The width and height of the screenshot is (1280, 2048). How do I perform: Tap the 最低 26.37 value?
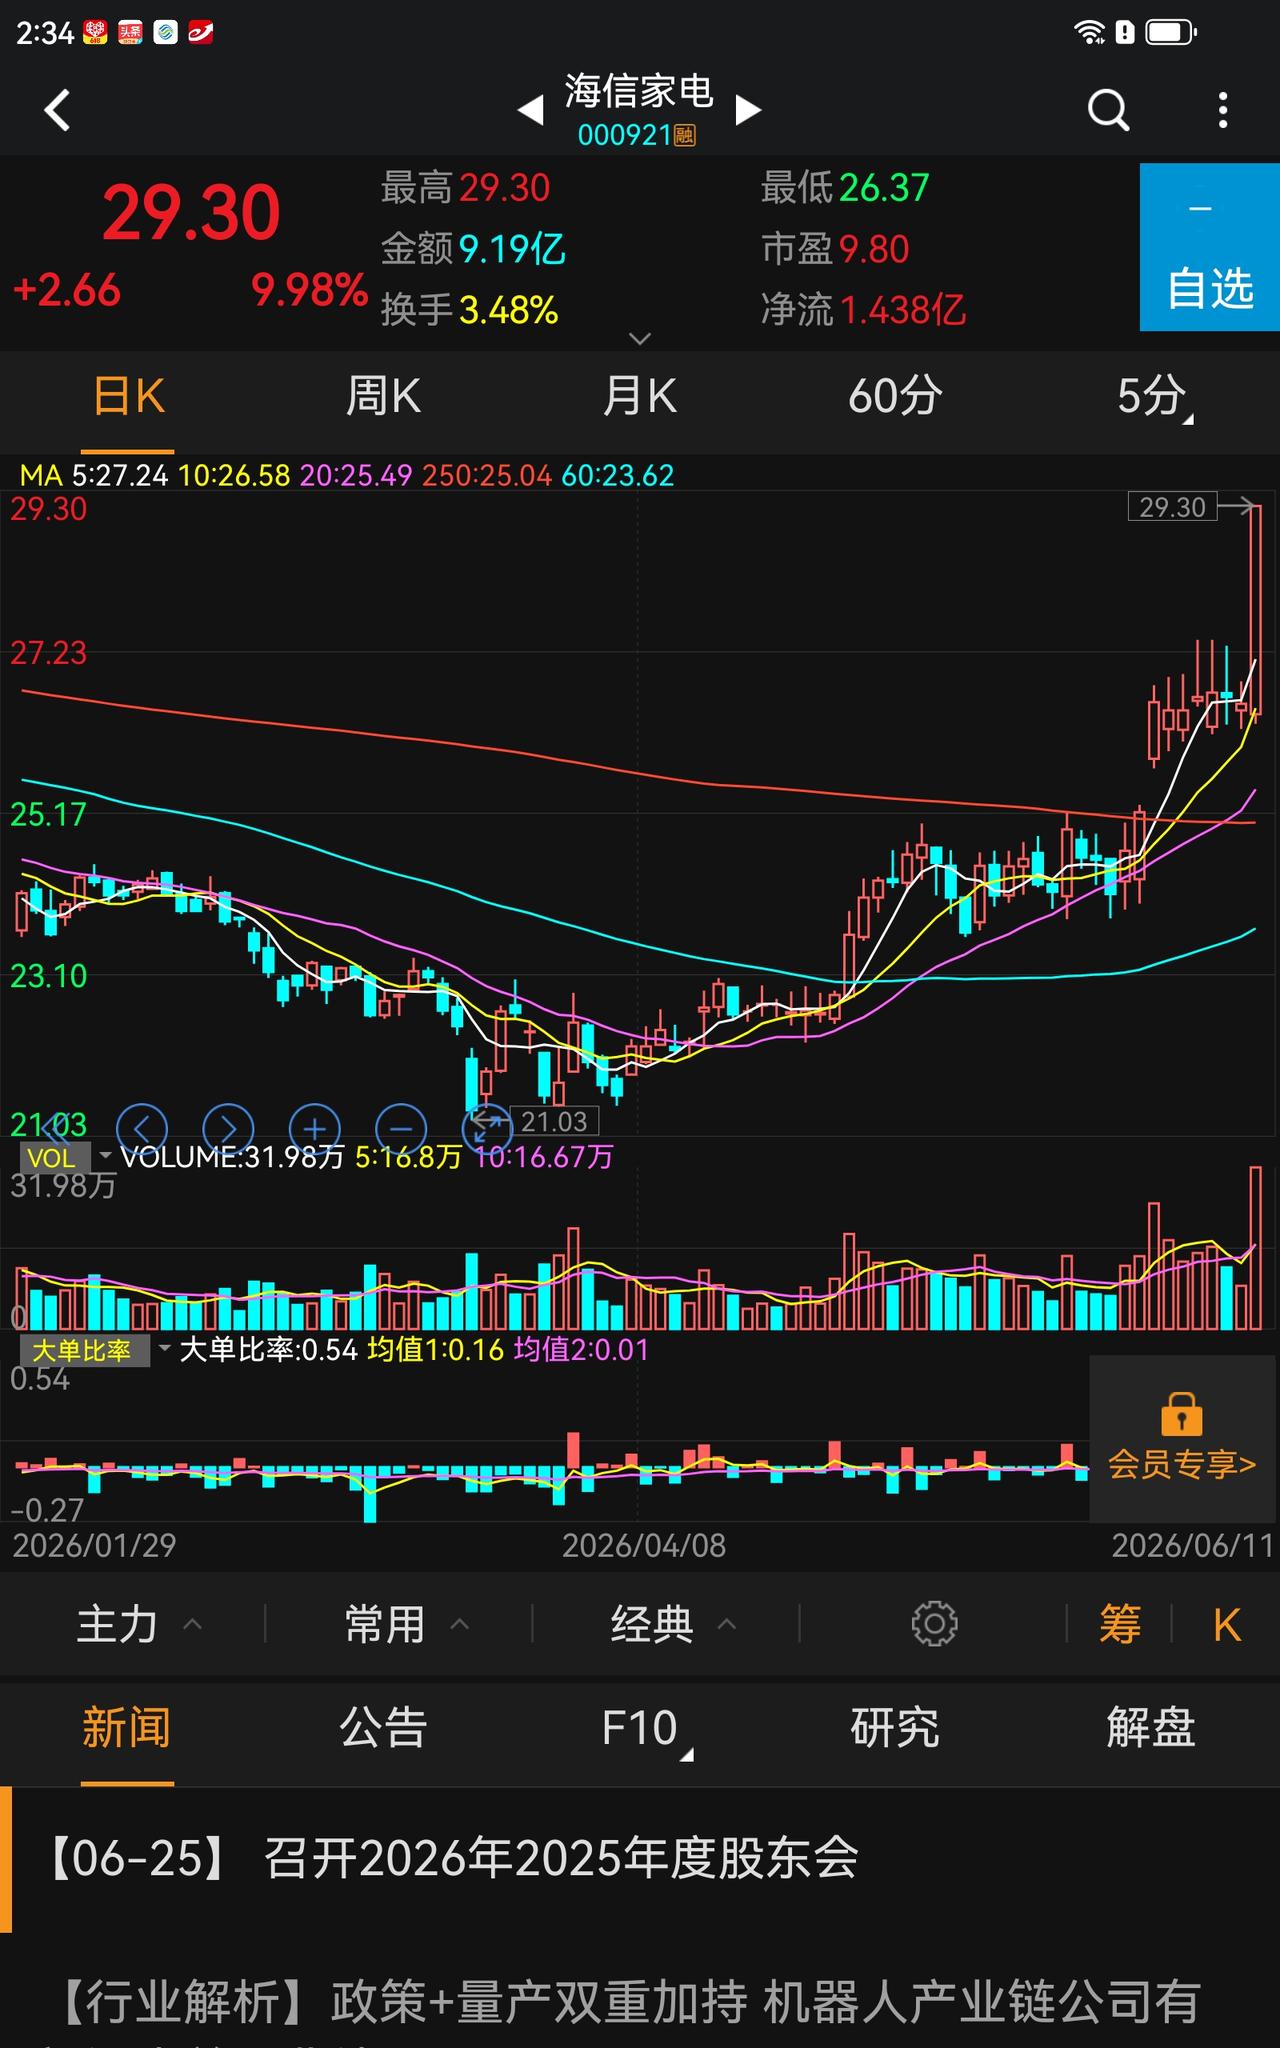point(885,188)
